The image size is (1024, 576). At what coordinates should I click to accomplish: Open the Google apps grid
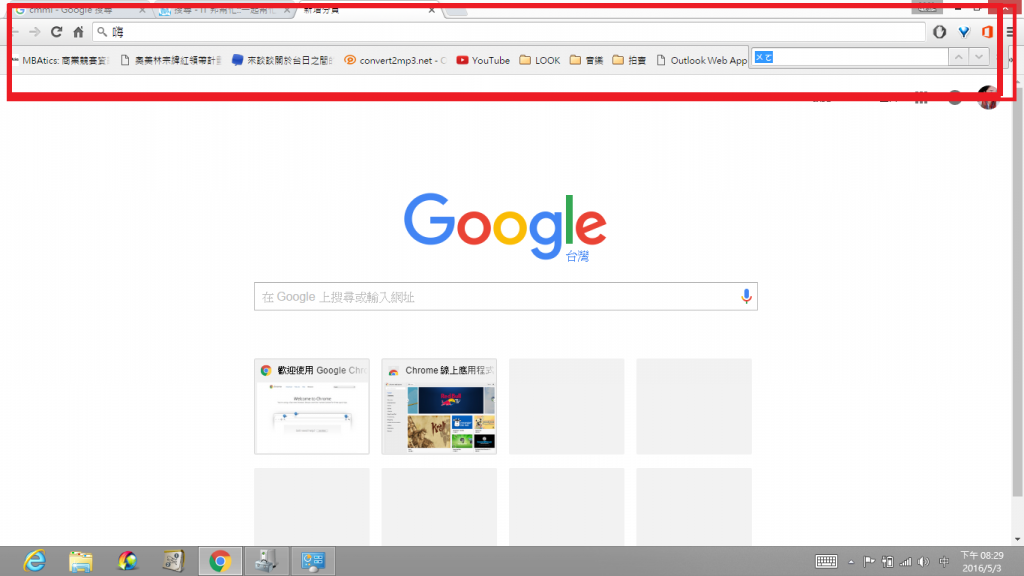[921, 98]
